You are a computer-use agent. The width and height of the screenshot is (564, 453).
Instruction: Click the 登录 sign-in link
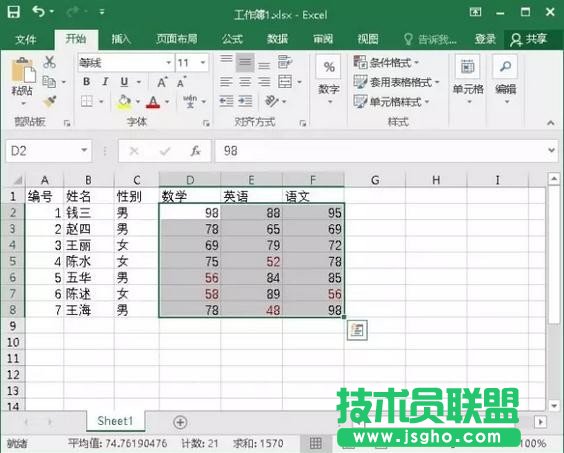pos(485,39)
